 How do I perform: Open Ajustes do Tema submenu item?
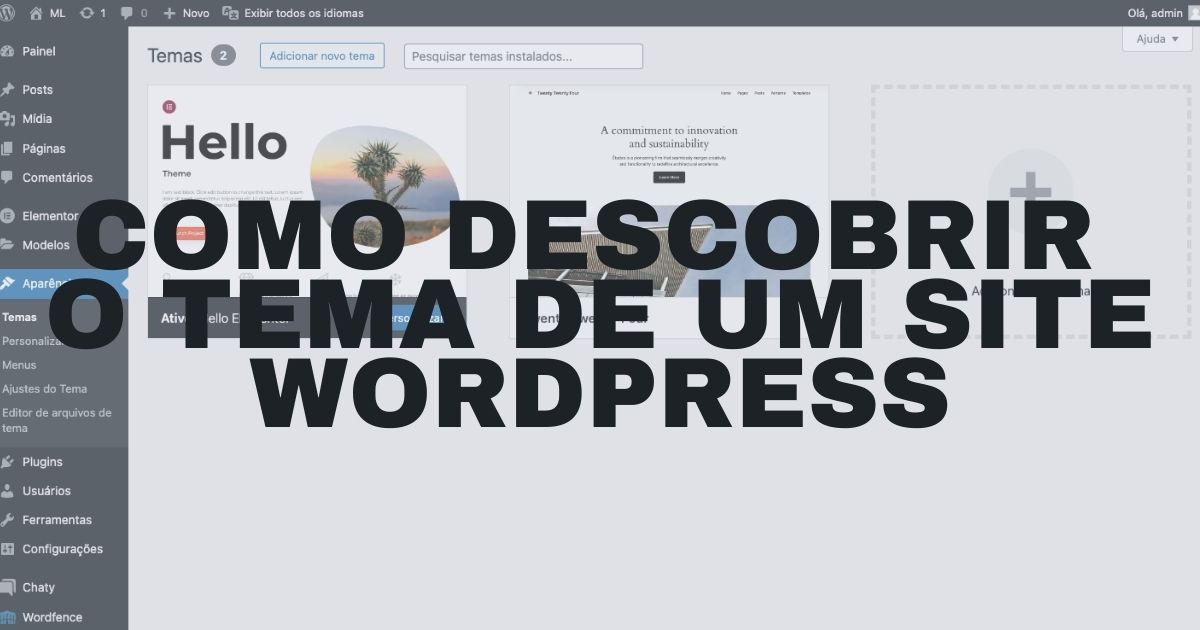tap(44, 389)
